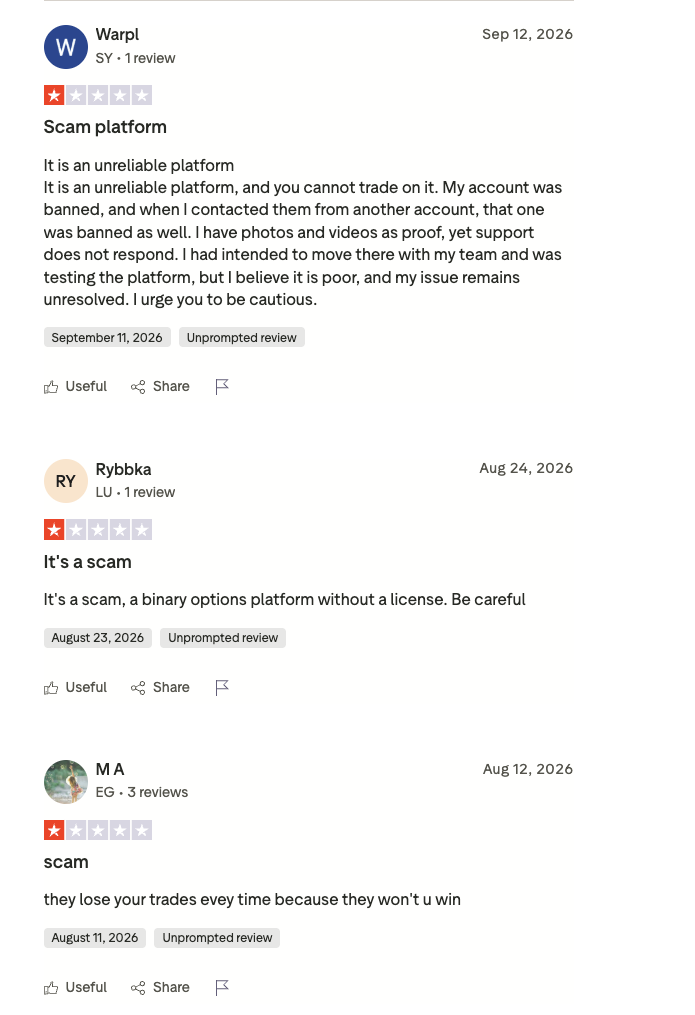Open the It's a scam review title
Screen dimensions: 695x1015
(87, 562)
